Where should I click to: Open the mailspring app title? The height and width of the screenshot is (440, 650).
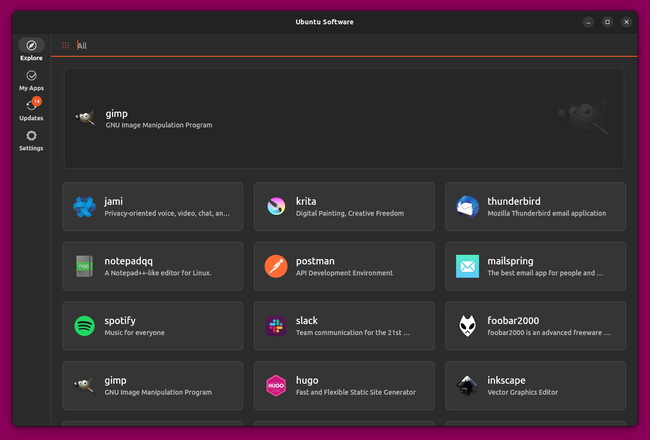coord(510,261)
